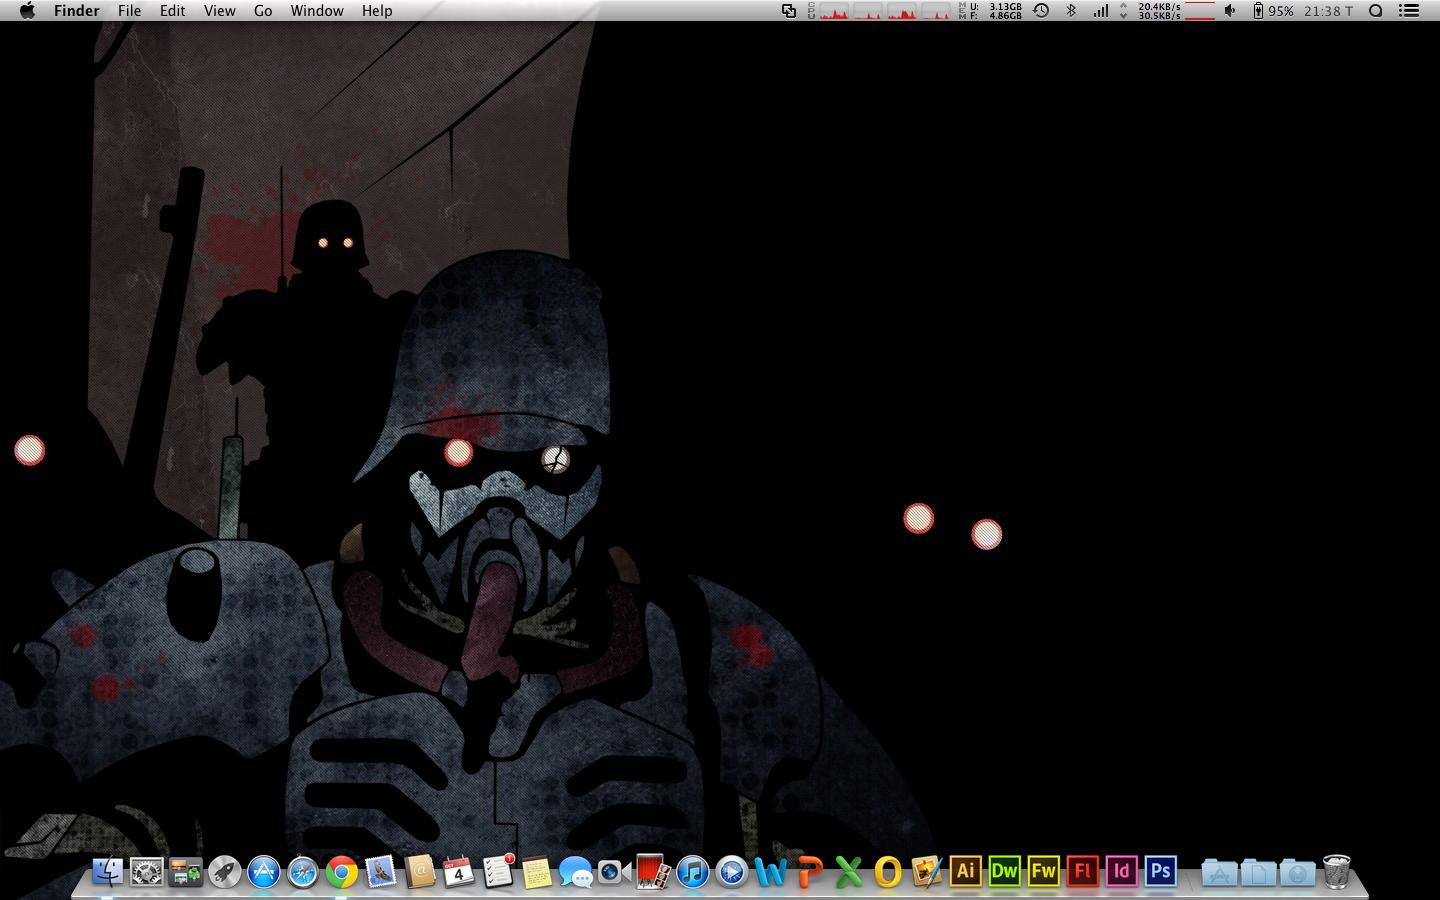Screen dimensions: 1440x900
Task: Launch Adobe Illustrator (Ai)
Action: [965, 871]
